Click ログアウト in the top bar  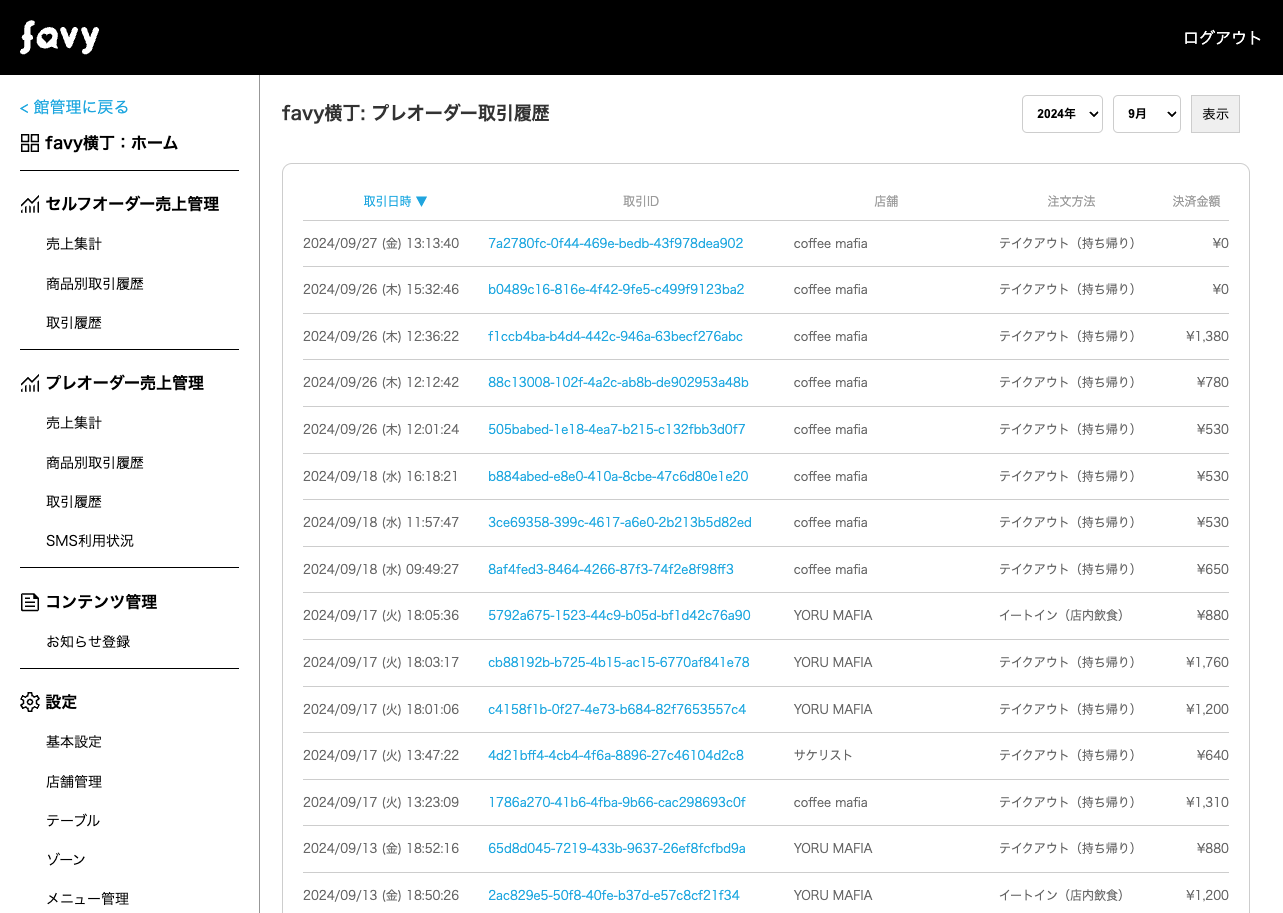(x=1221, y=38)
